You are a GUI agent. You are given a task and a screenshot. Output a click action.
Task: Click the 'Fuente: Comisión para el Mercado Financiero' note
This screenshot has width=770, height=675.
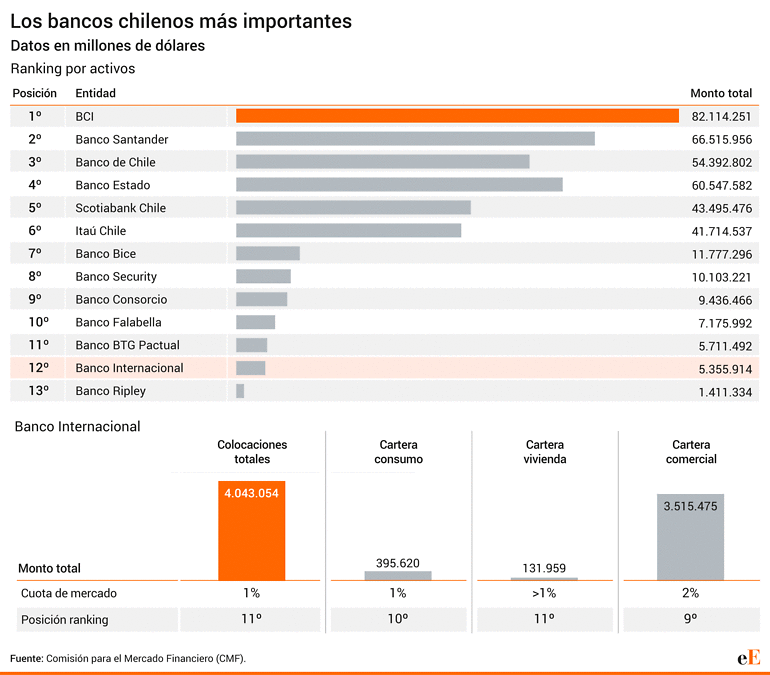point(128,658)
